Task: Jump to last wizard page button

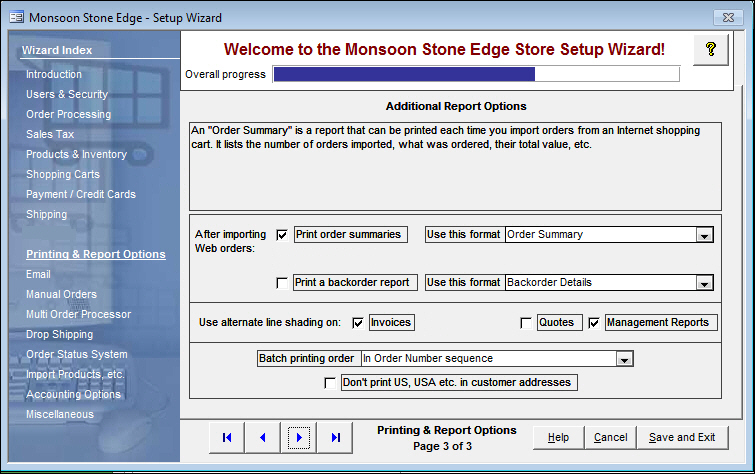Action: coord(336,437)
